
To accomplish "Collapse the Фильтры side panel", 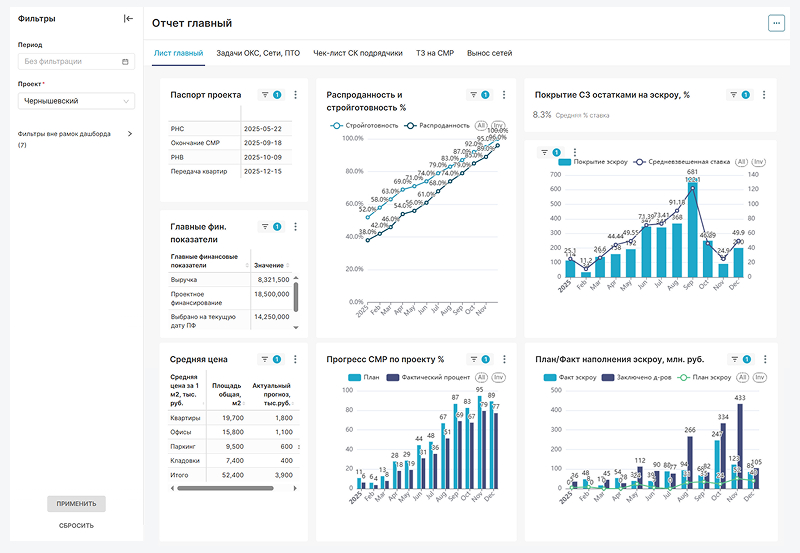I will 128,19.
